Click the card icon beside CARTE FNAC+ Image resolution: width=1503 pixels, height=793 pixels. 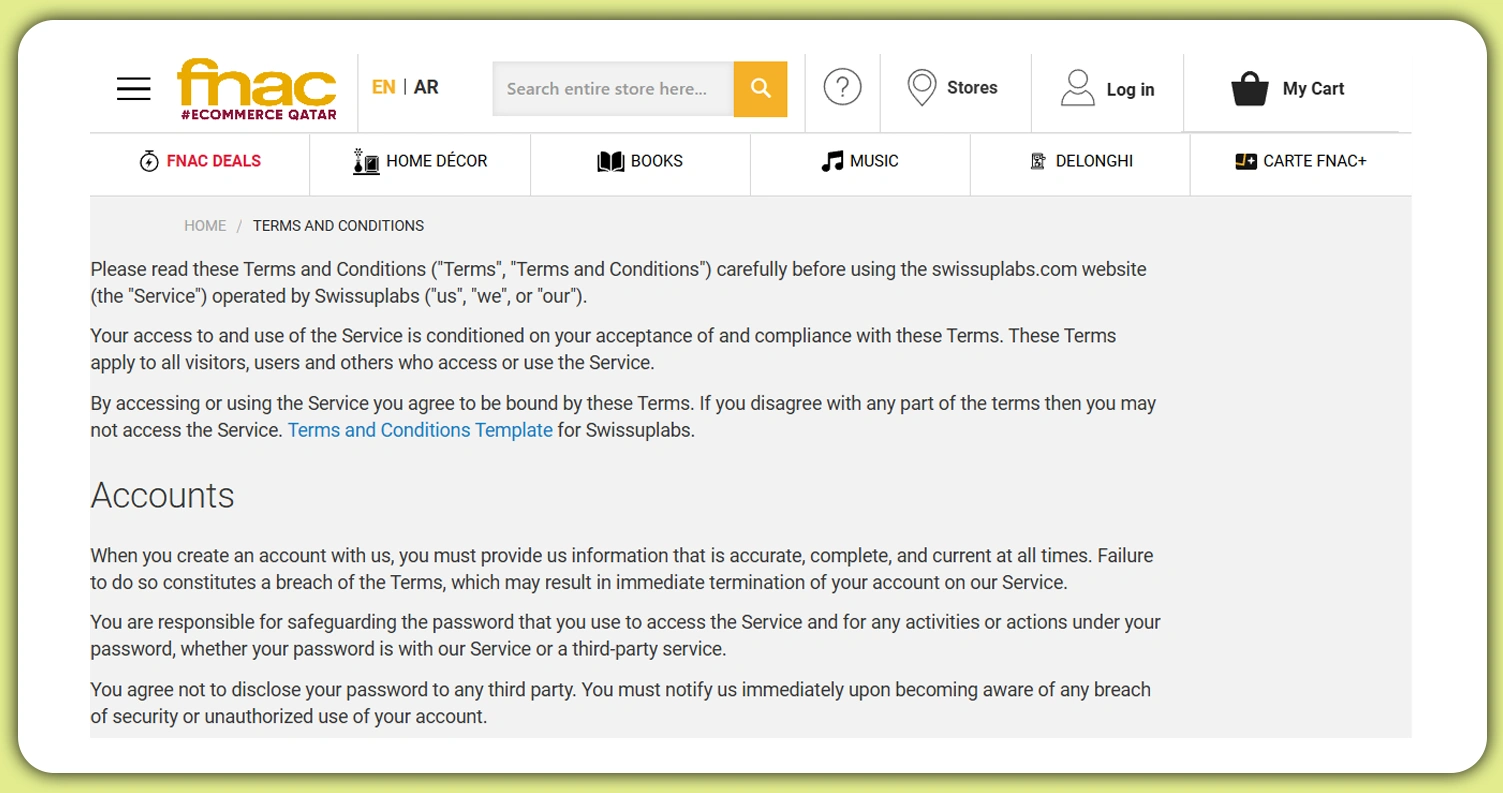tap(1247, 160)
